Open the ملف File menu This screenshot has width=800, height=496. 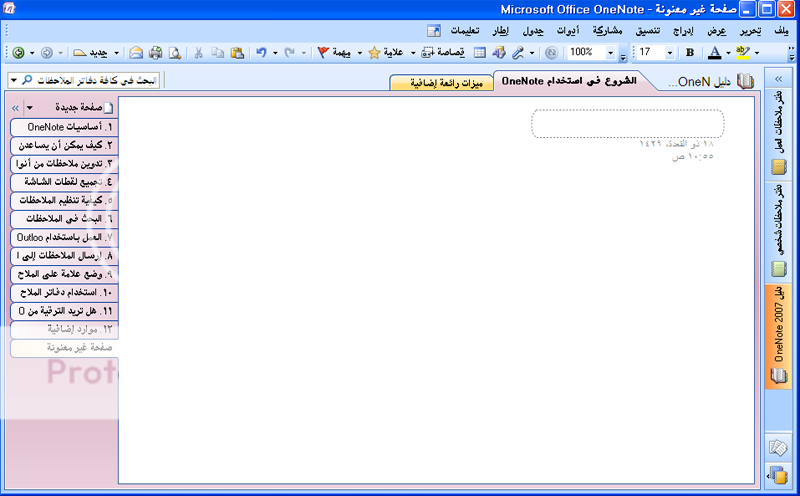coord(781,31)
